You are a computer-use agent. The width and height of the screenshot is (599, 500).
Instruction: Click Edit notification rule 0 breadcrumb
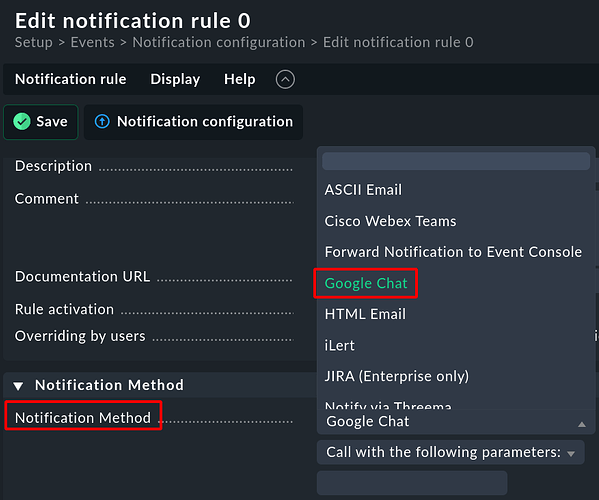coord(398,42)
